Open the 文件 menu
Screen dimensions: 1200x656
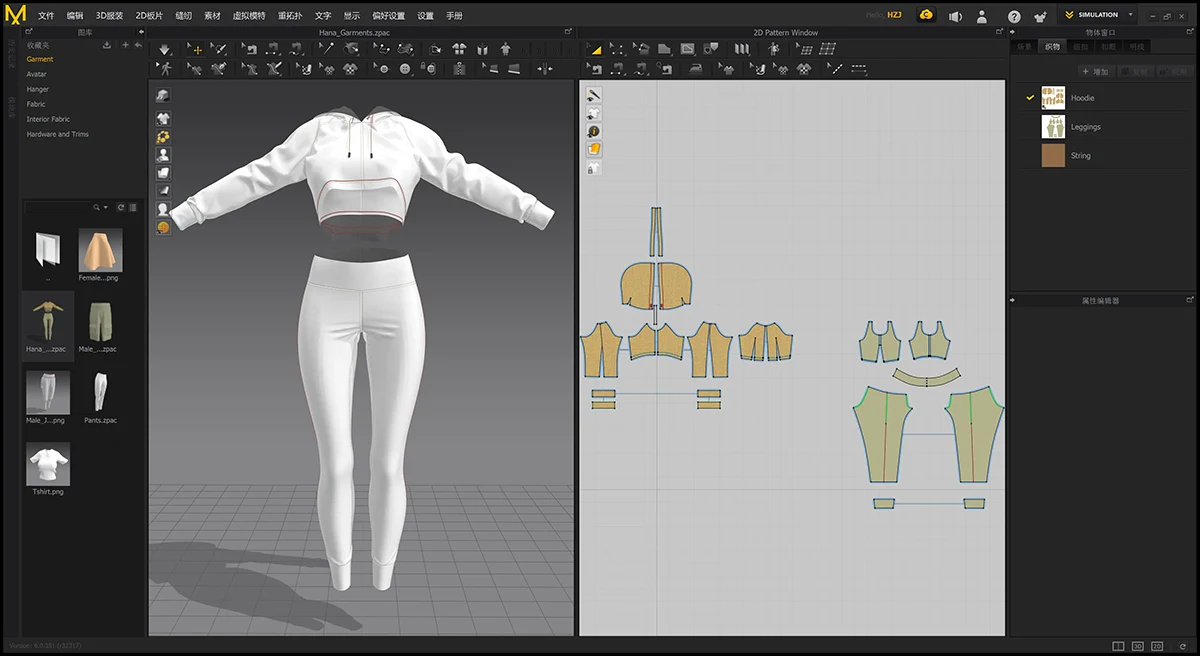coord(46,16)
